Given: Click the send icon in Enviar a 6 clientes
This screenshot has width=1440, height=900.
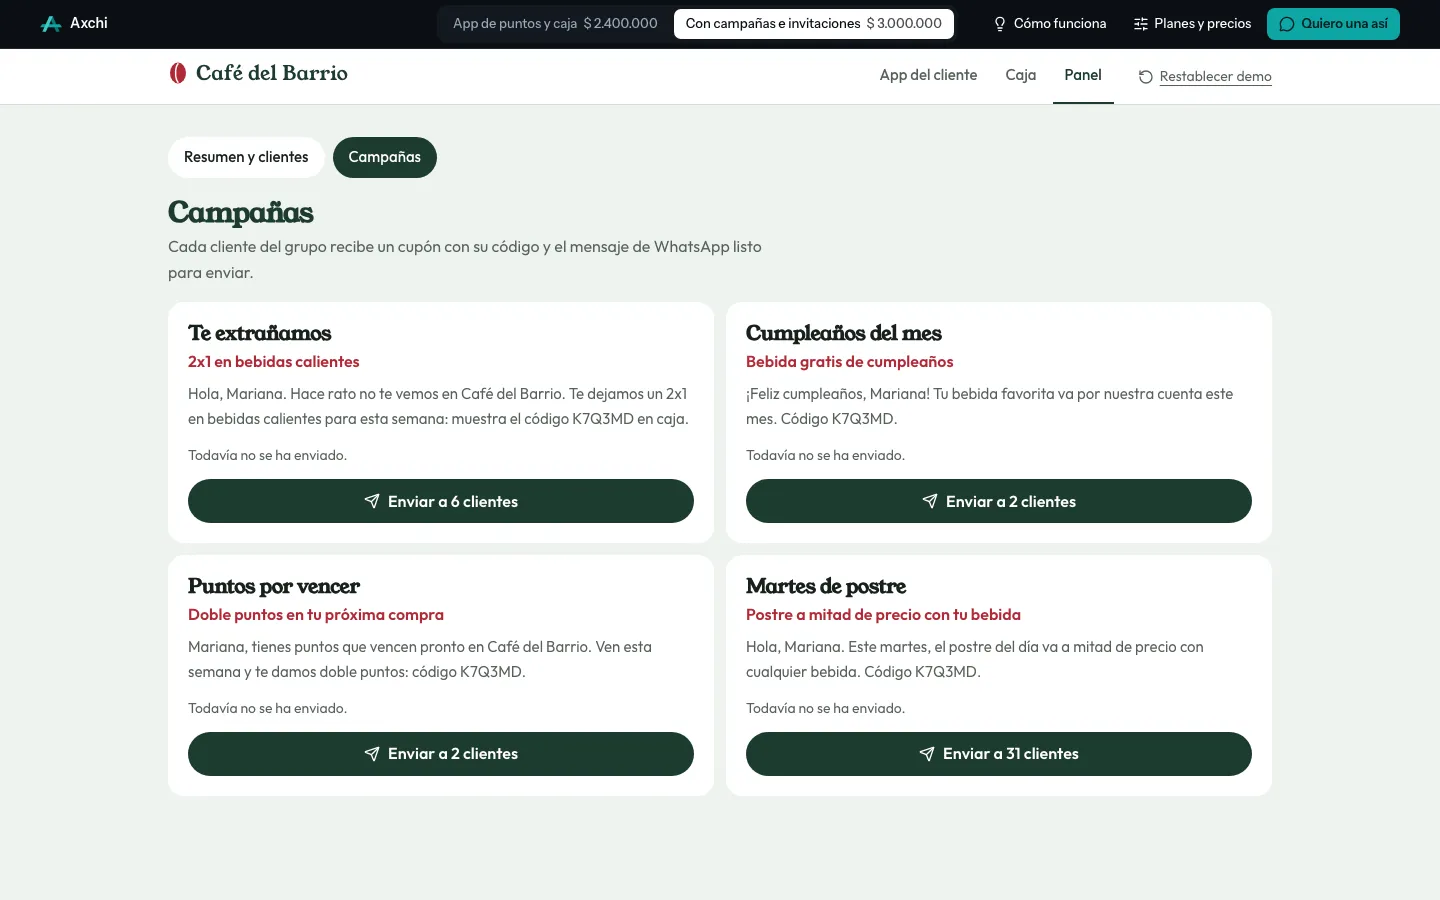Looking at the screenshot, I should pyautogui.click(x=372, y=501).
